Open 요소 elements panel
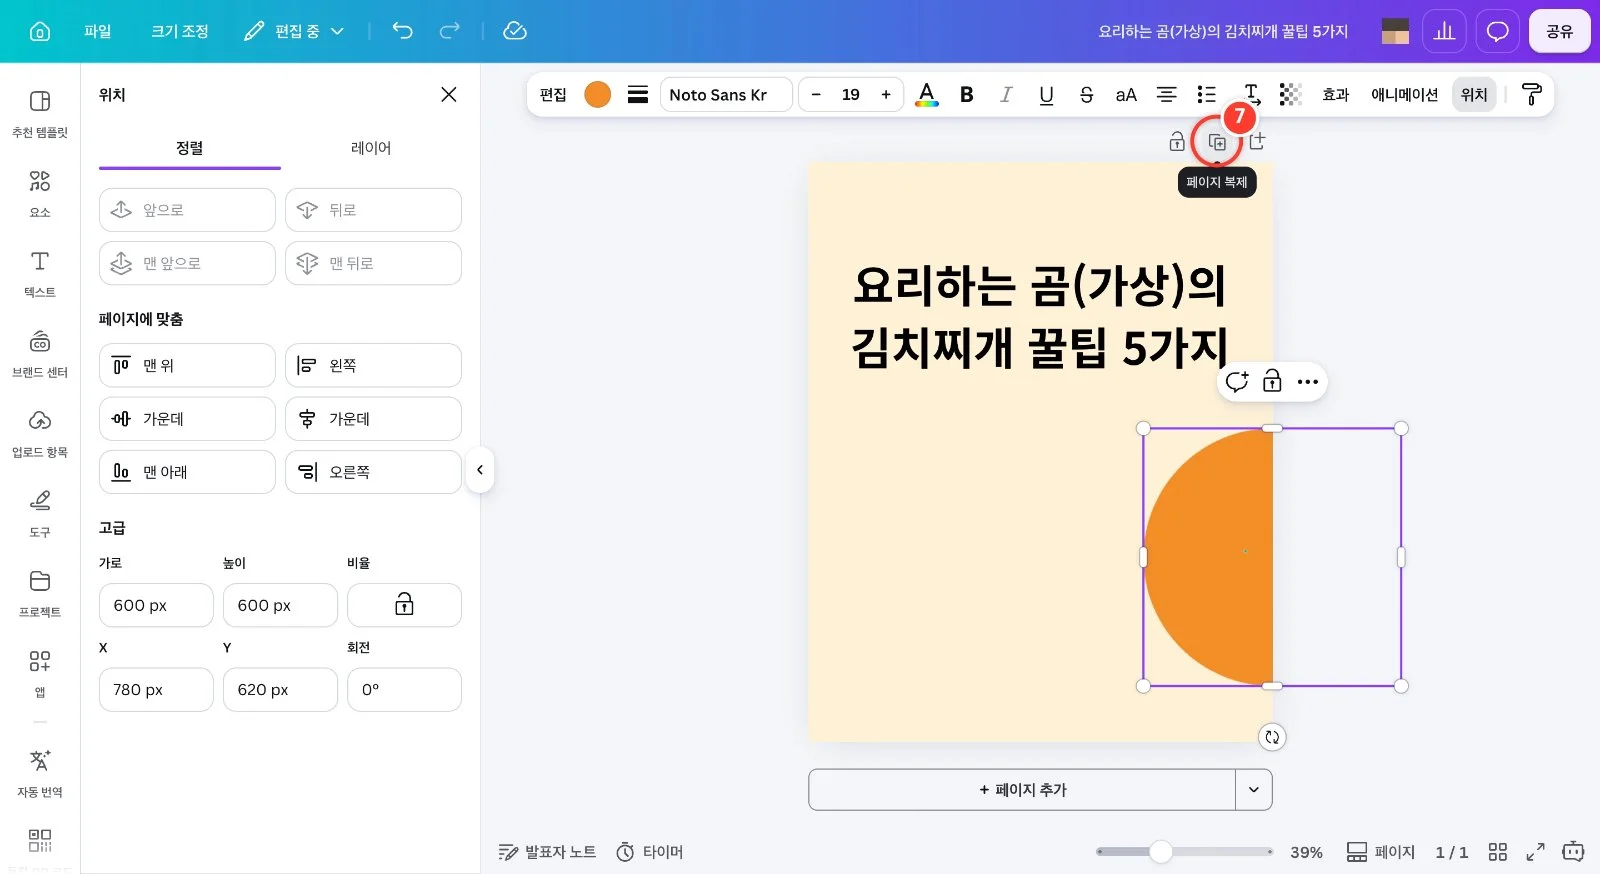 click(40, 193)
